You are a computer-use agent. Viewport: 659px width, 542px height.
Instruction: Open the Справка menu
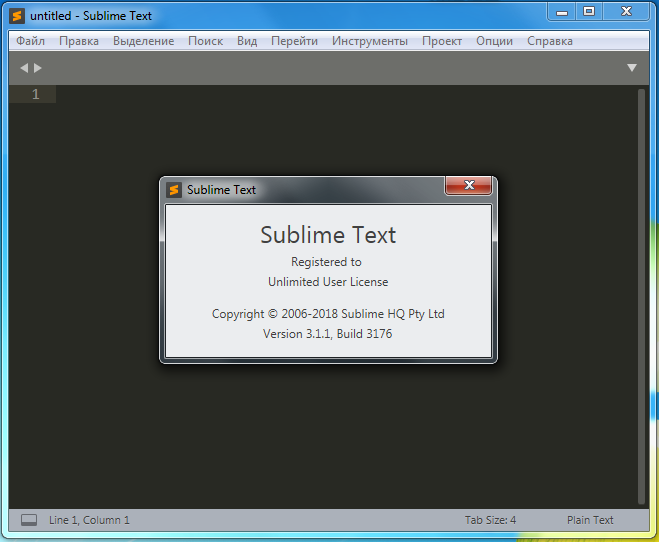[550, 41]
